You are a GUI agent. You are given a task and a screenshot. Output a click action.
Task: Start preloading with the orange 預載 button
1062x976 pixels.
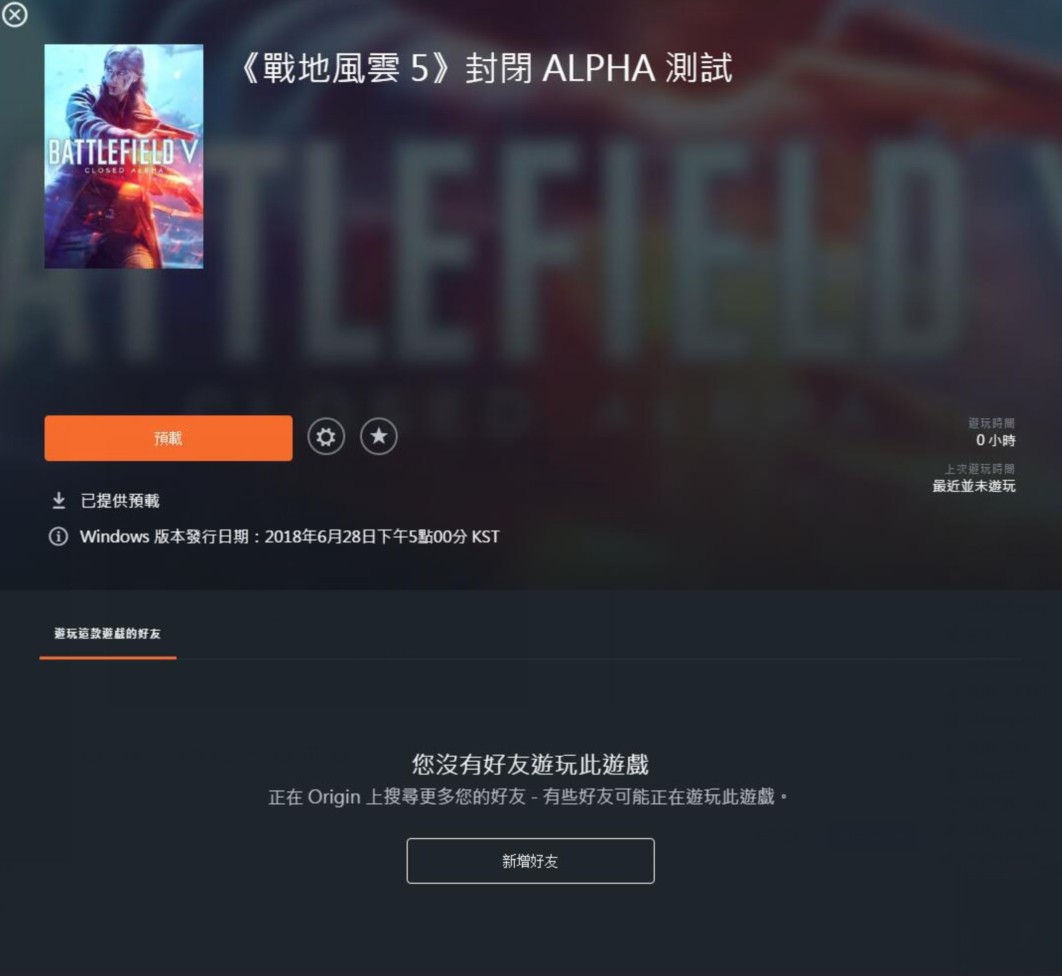[169, 438]
